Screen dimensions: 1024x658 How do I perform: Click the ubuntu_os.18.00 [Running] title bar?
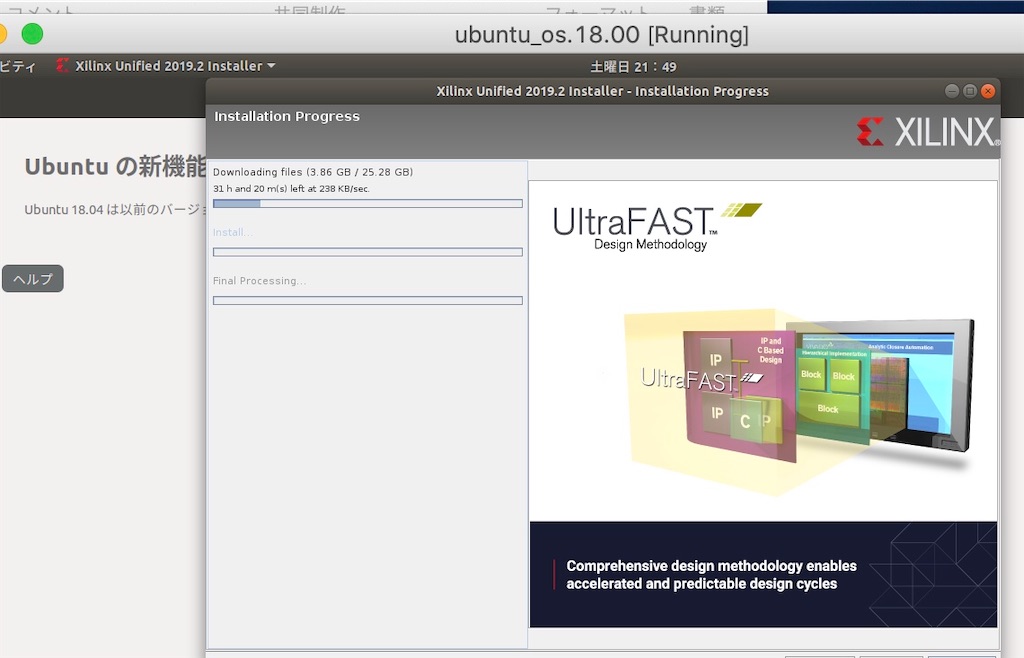click(601, 34)
